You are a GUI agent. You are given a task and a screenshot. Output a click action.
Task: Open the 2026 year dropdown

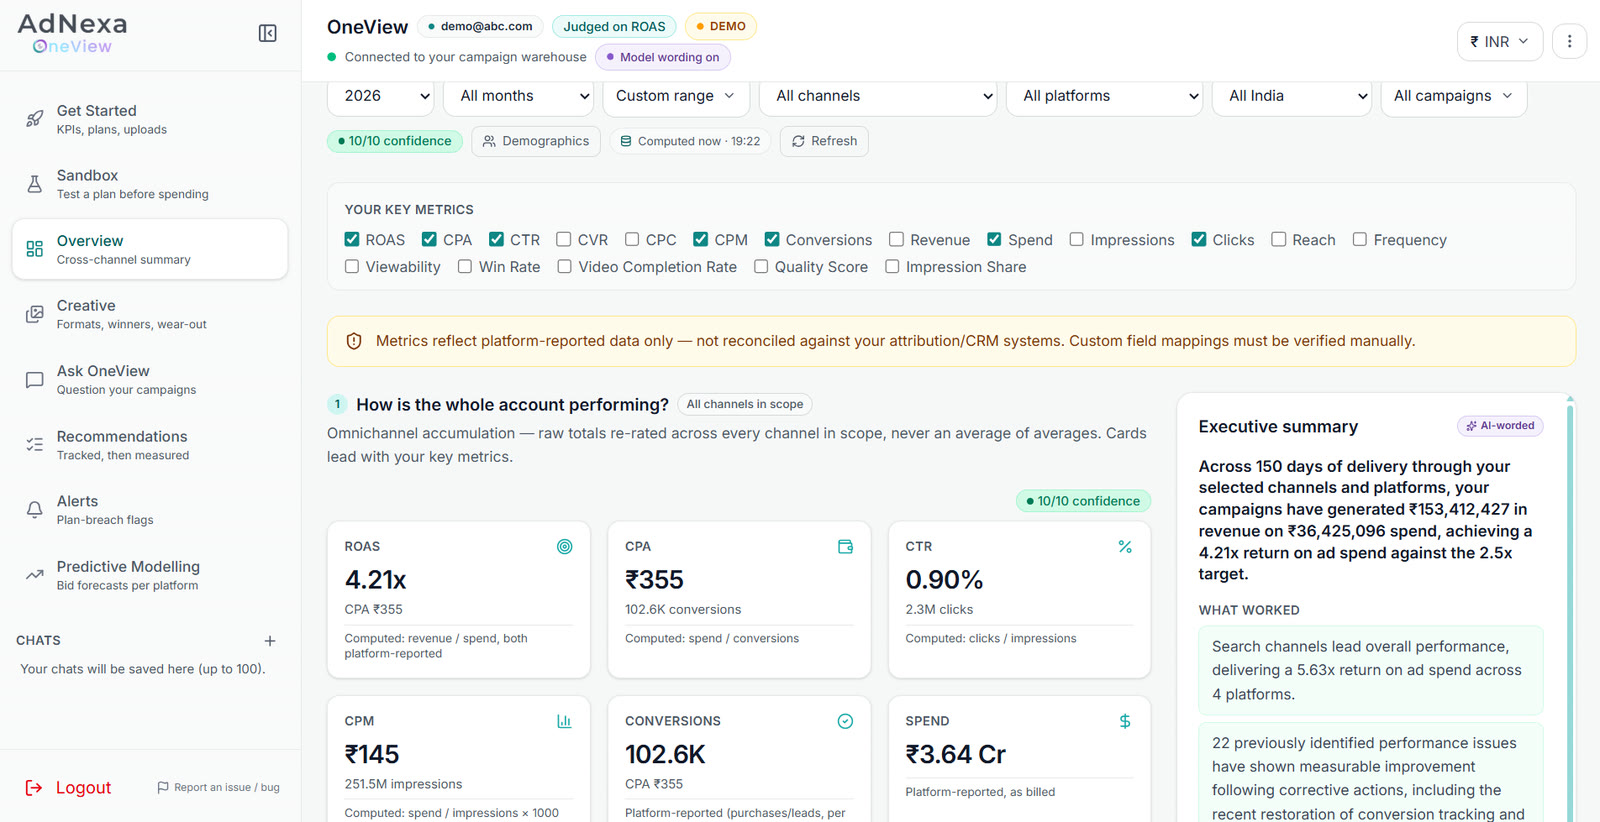(x=380, y=96)
